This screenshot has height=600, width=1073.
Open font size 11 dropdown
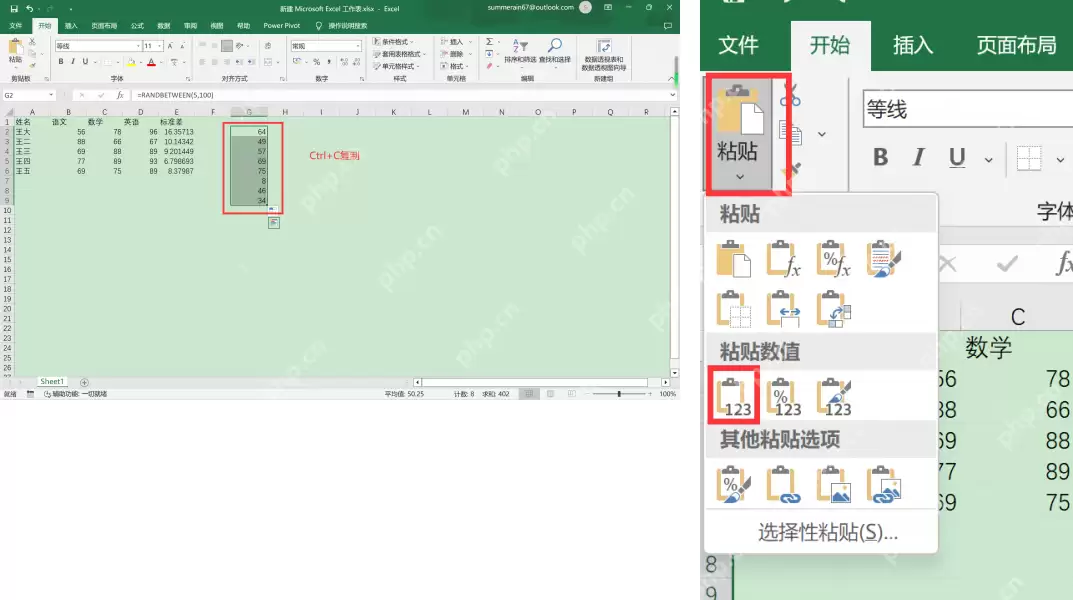(160, 46)
